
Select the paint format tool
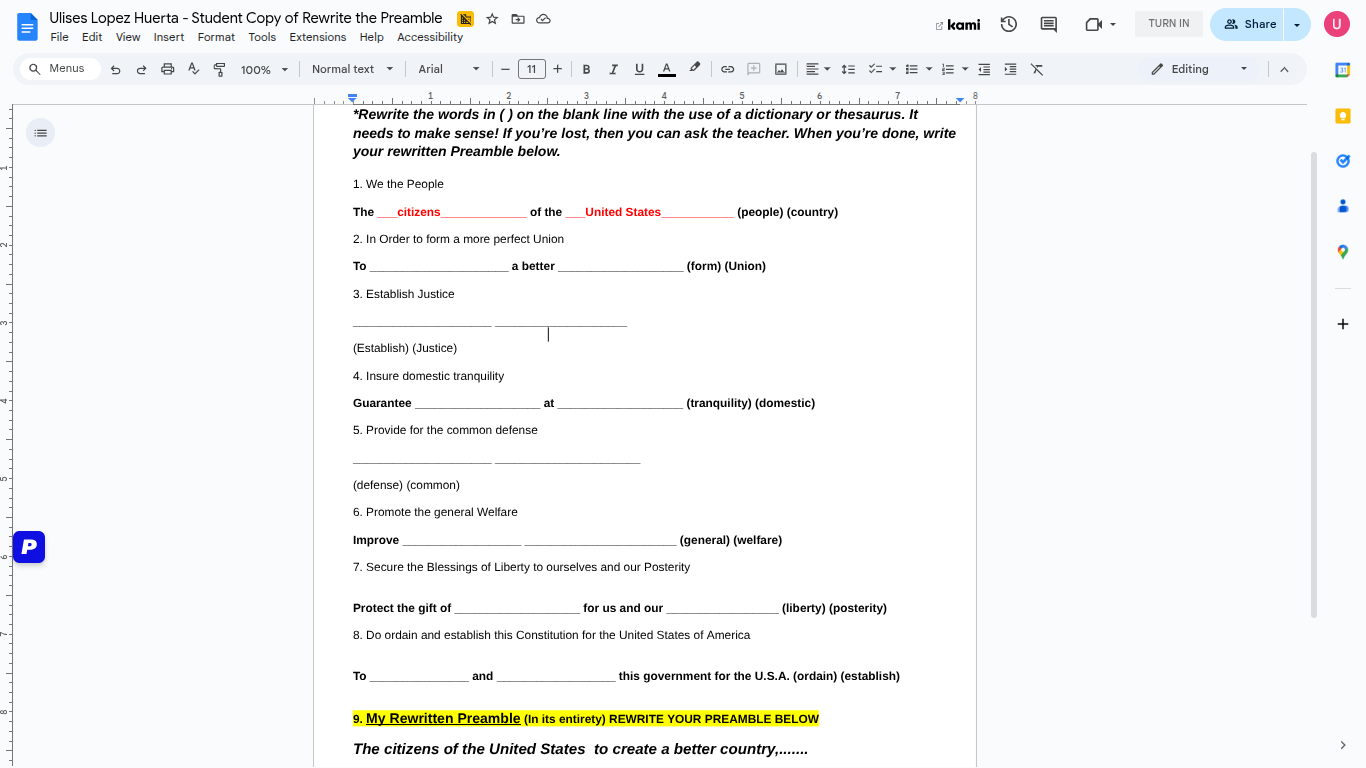point(218,69)
